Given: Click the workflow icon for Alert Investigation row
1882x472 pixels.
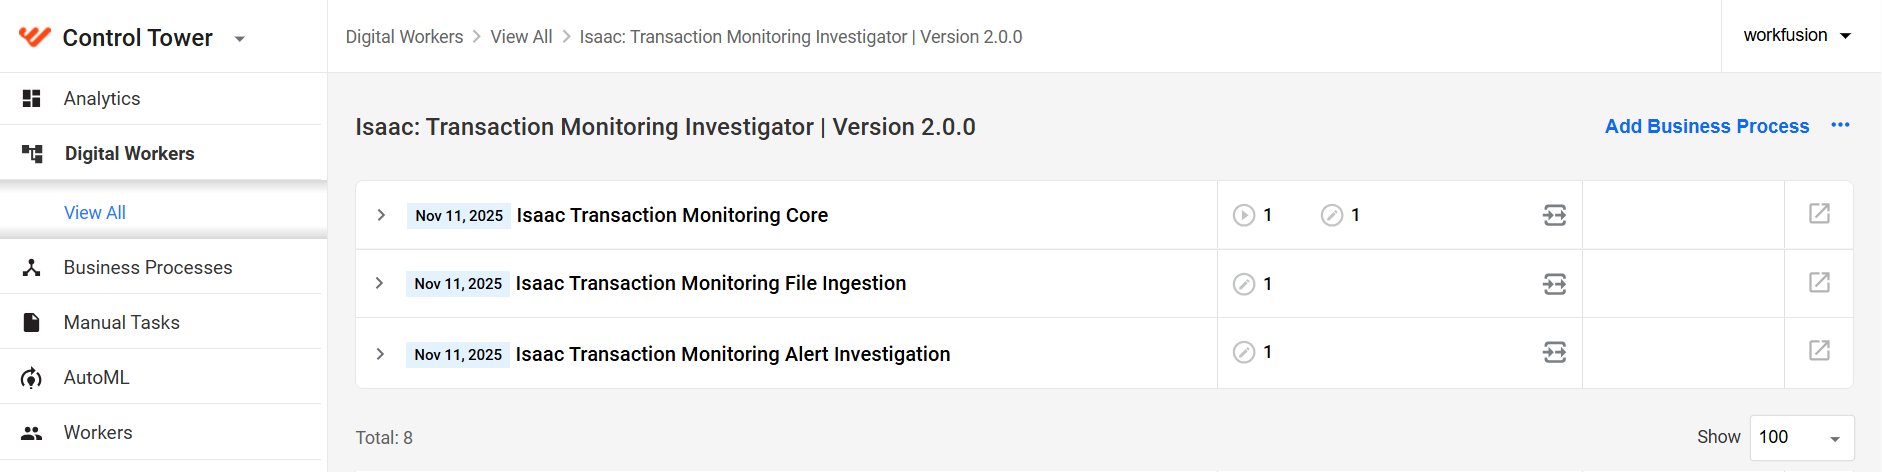Looking at the screenshot, I should tap(1554, 352).
